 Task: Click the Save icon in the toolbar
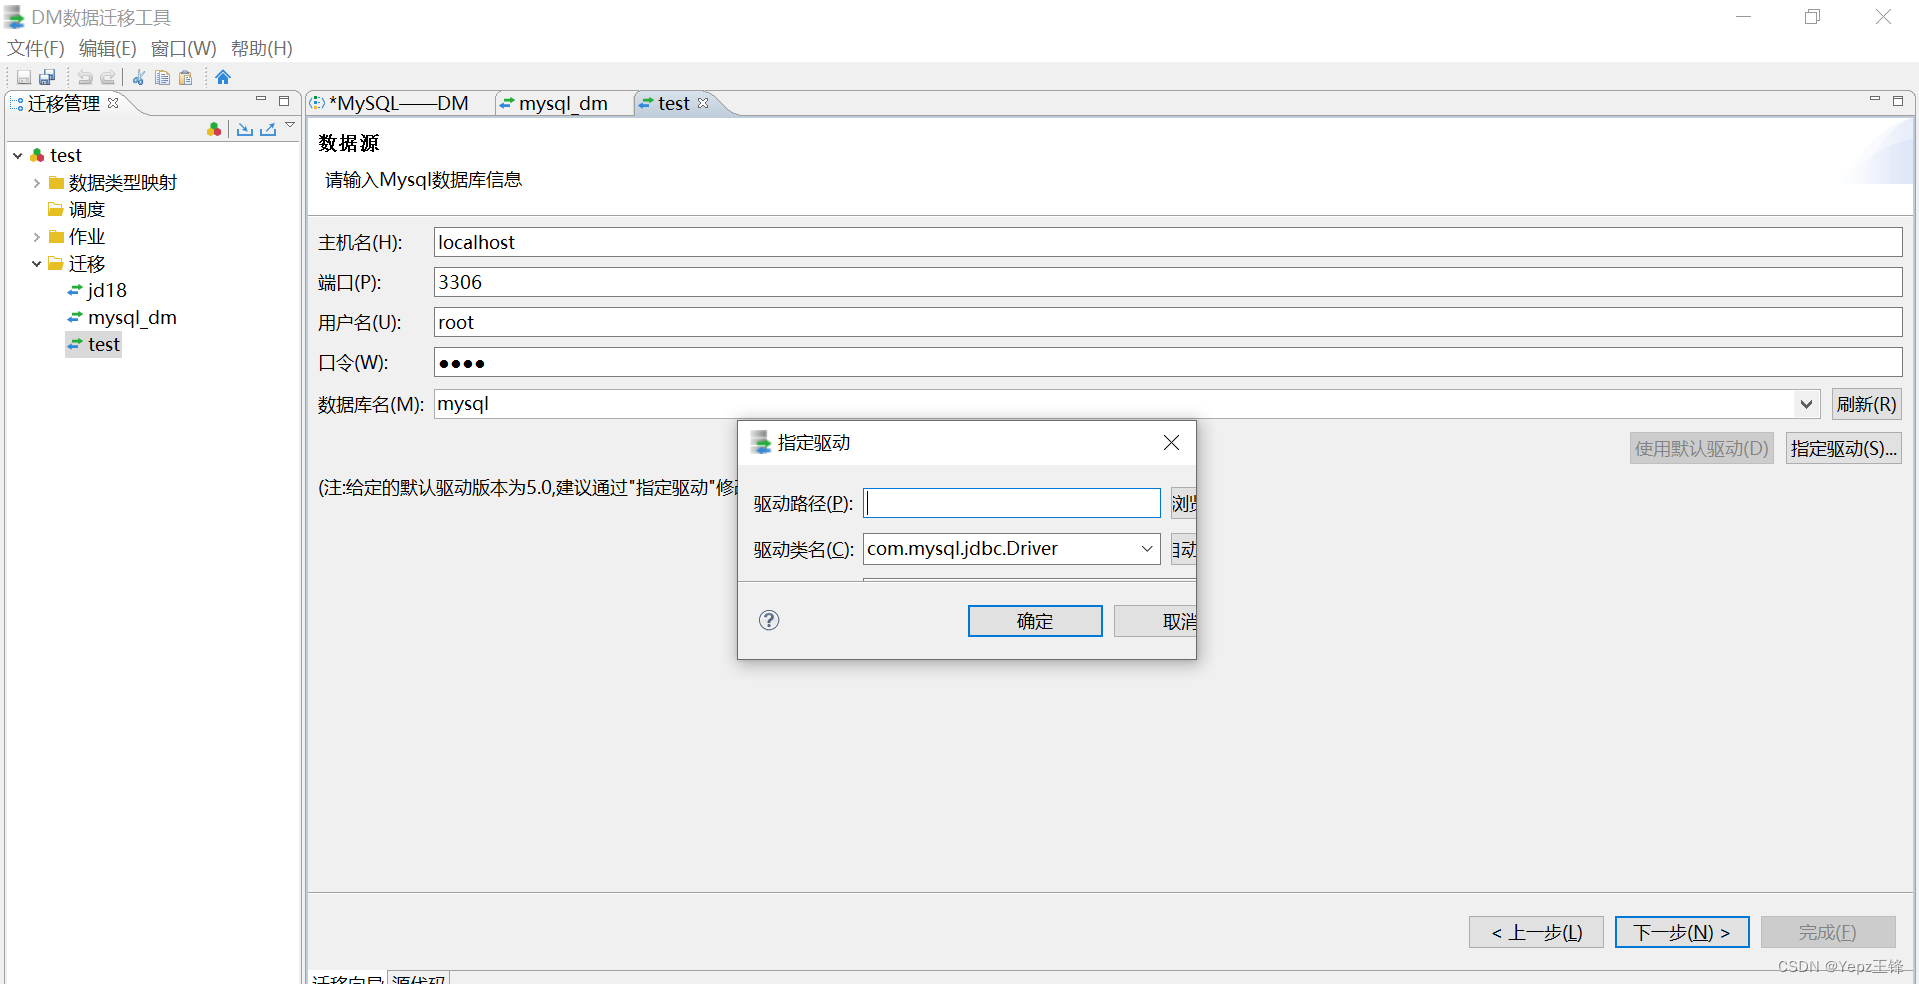tap(24, 77)
